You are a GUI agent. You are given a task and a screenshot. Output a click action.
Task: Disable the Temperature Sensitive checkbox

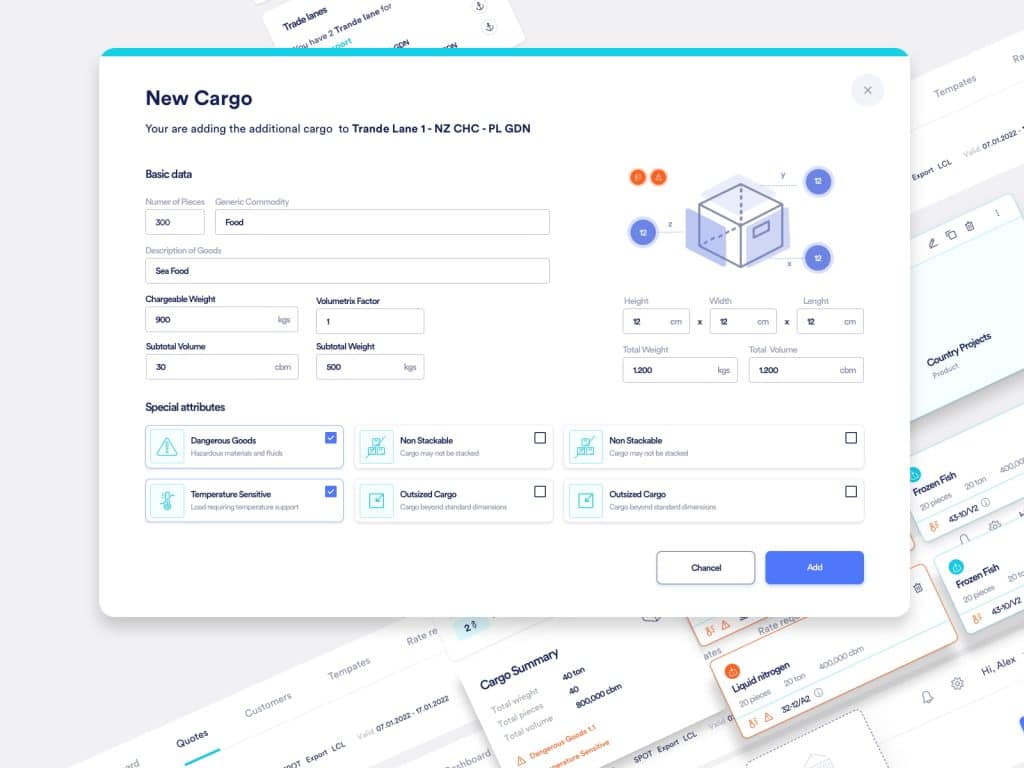[x=330, y=490]
